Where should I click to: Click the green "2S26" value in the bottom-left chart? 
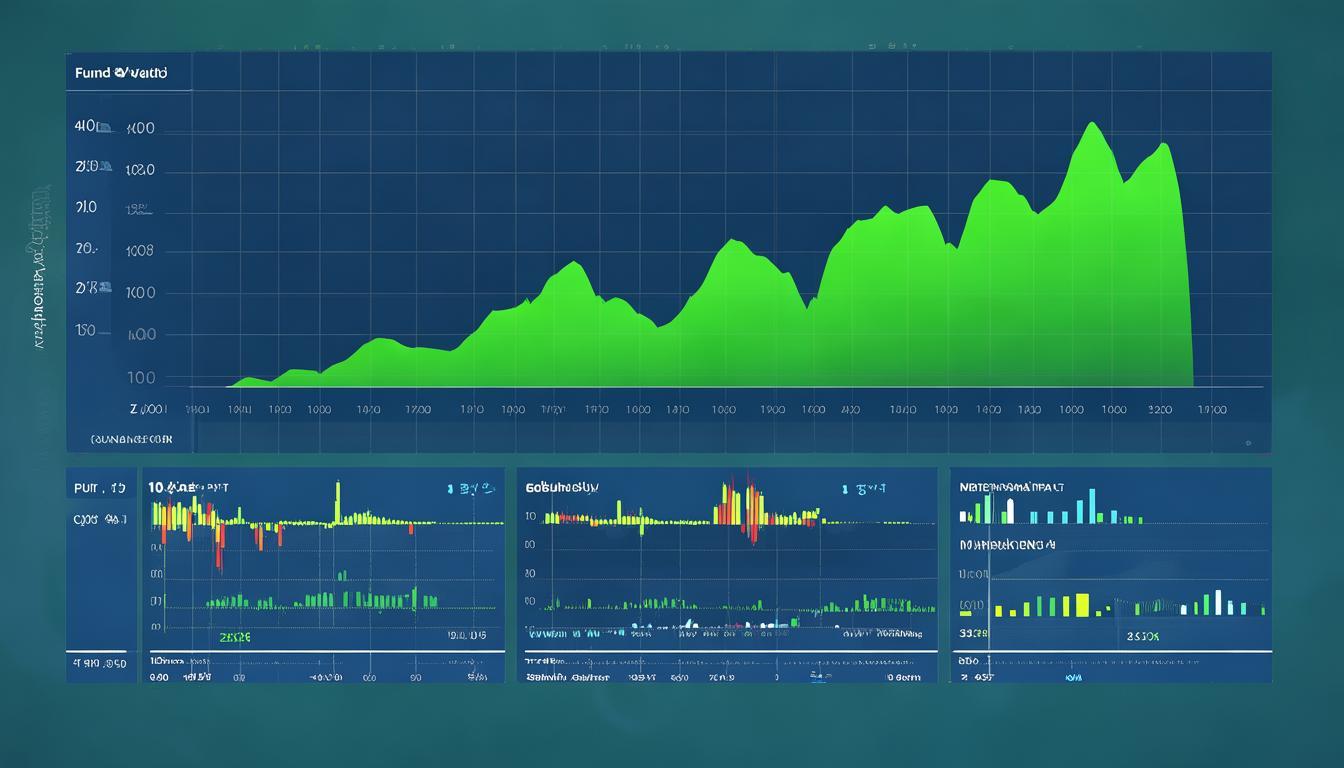click(x=235, y=636)
